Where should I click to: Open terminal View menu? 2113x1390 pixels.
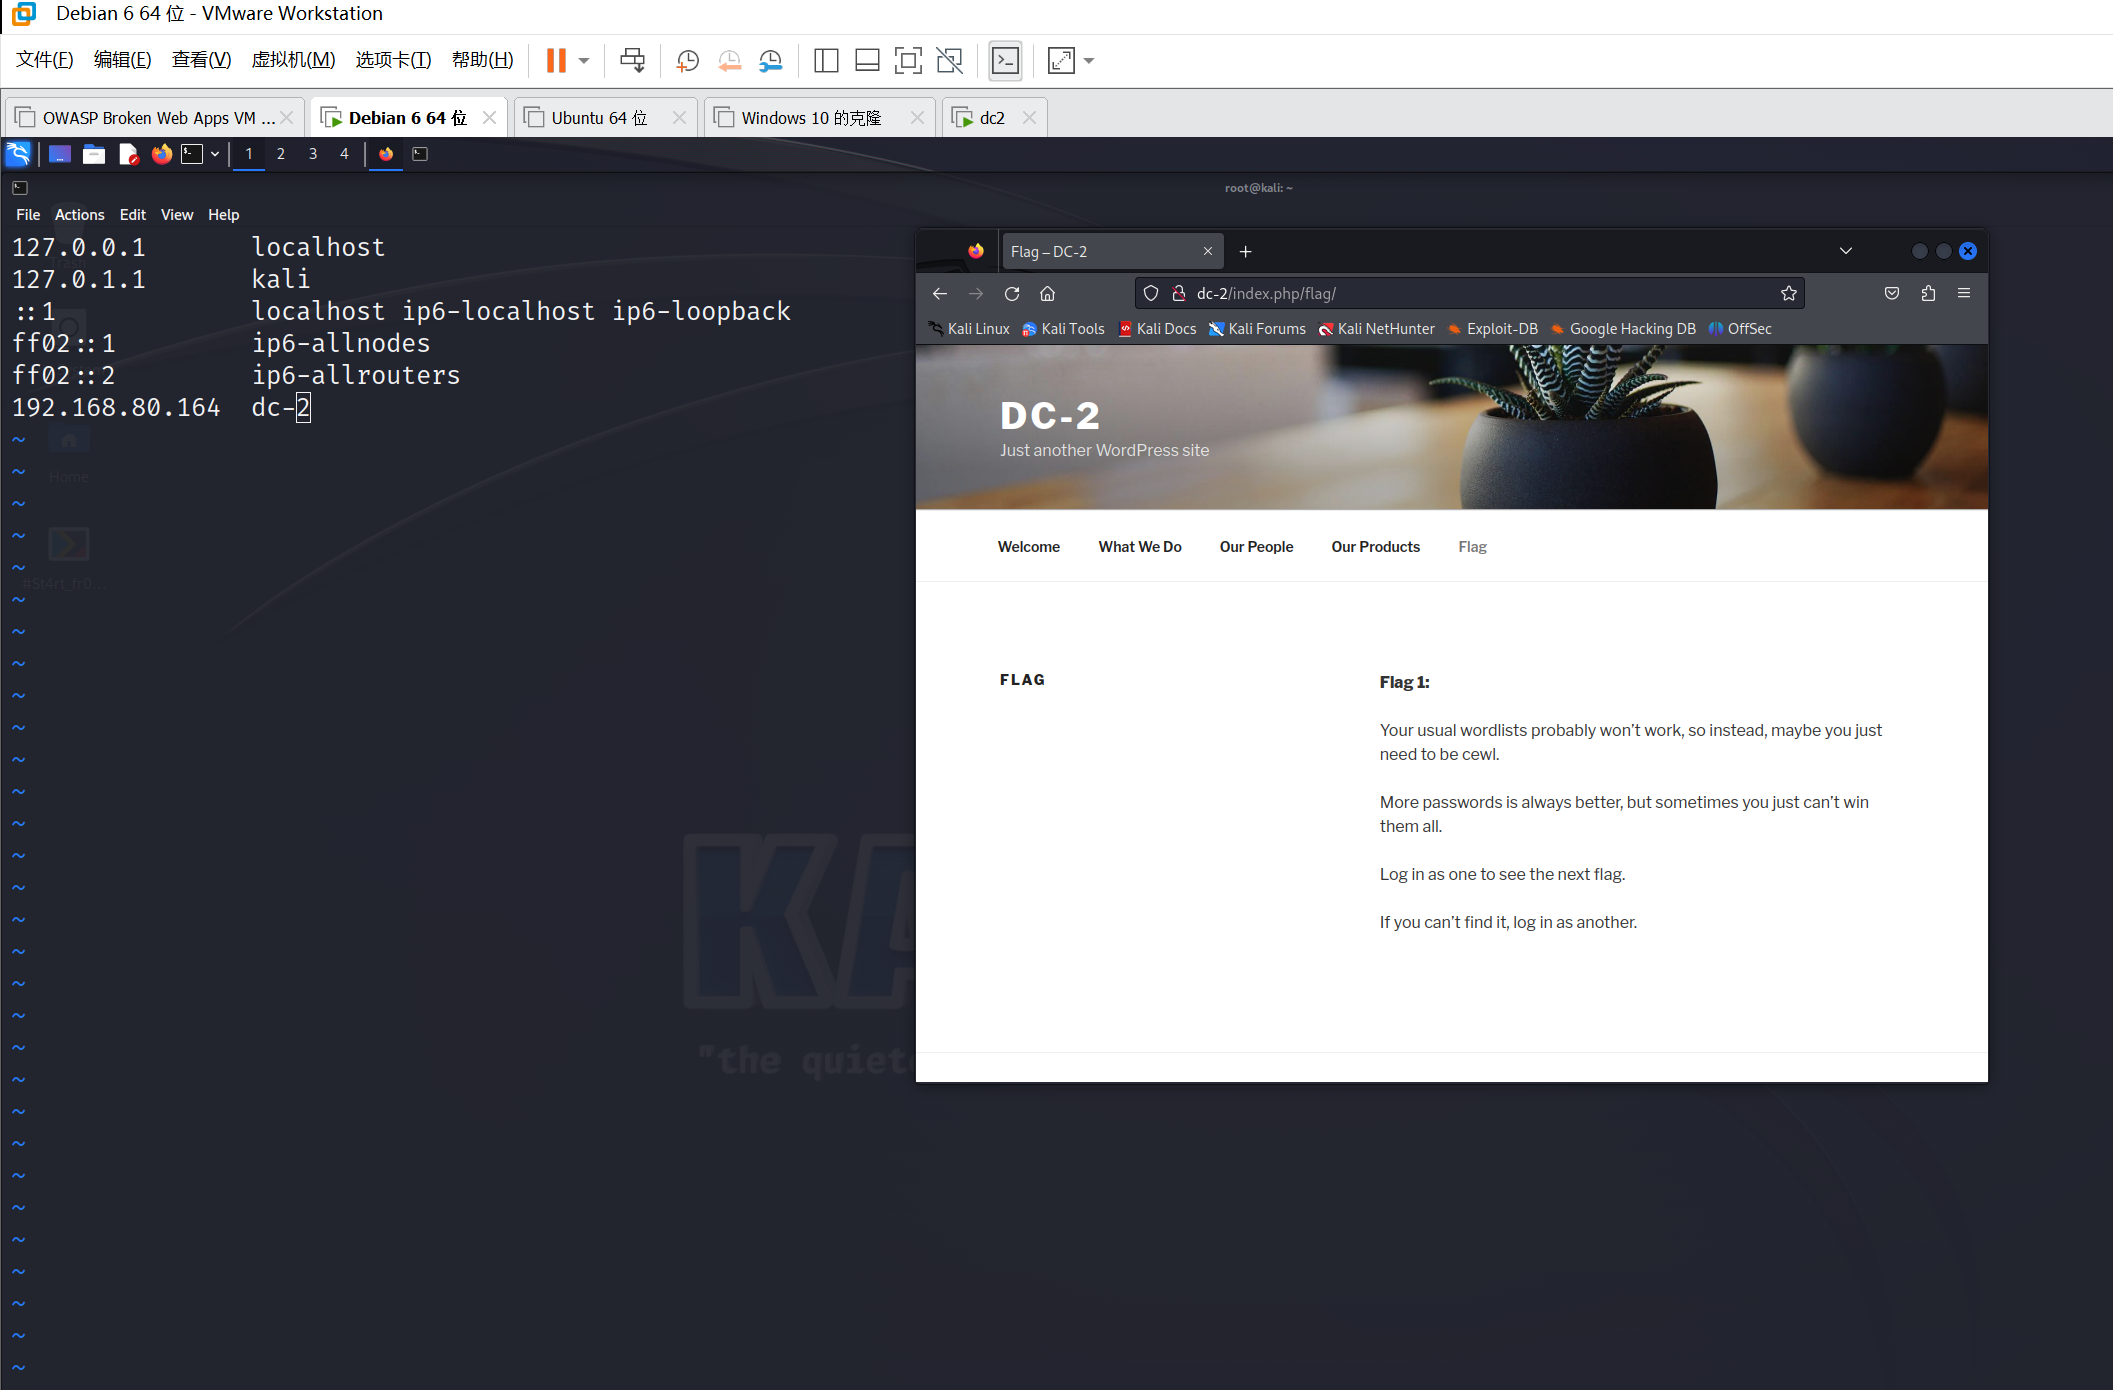click(177, 215)
